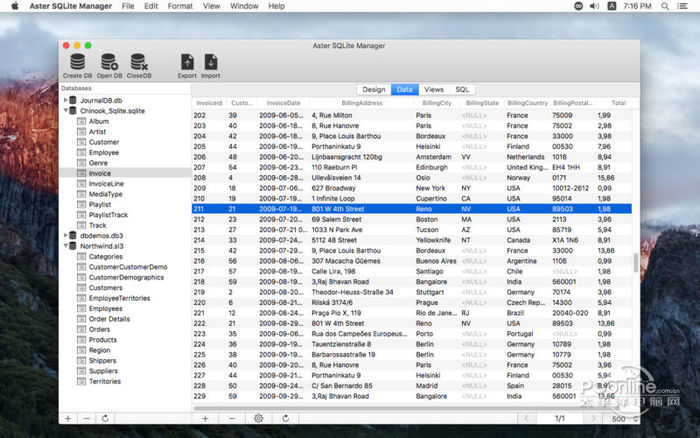The width and height of the screenshot is (700, 438).
Task: Expand the dbdemos.db3 database
Action: [x=66, y=235]
